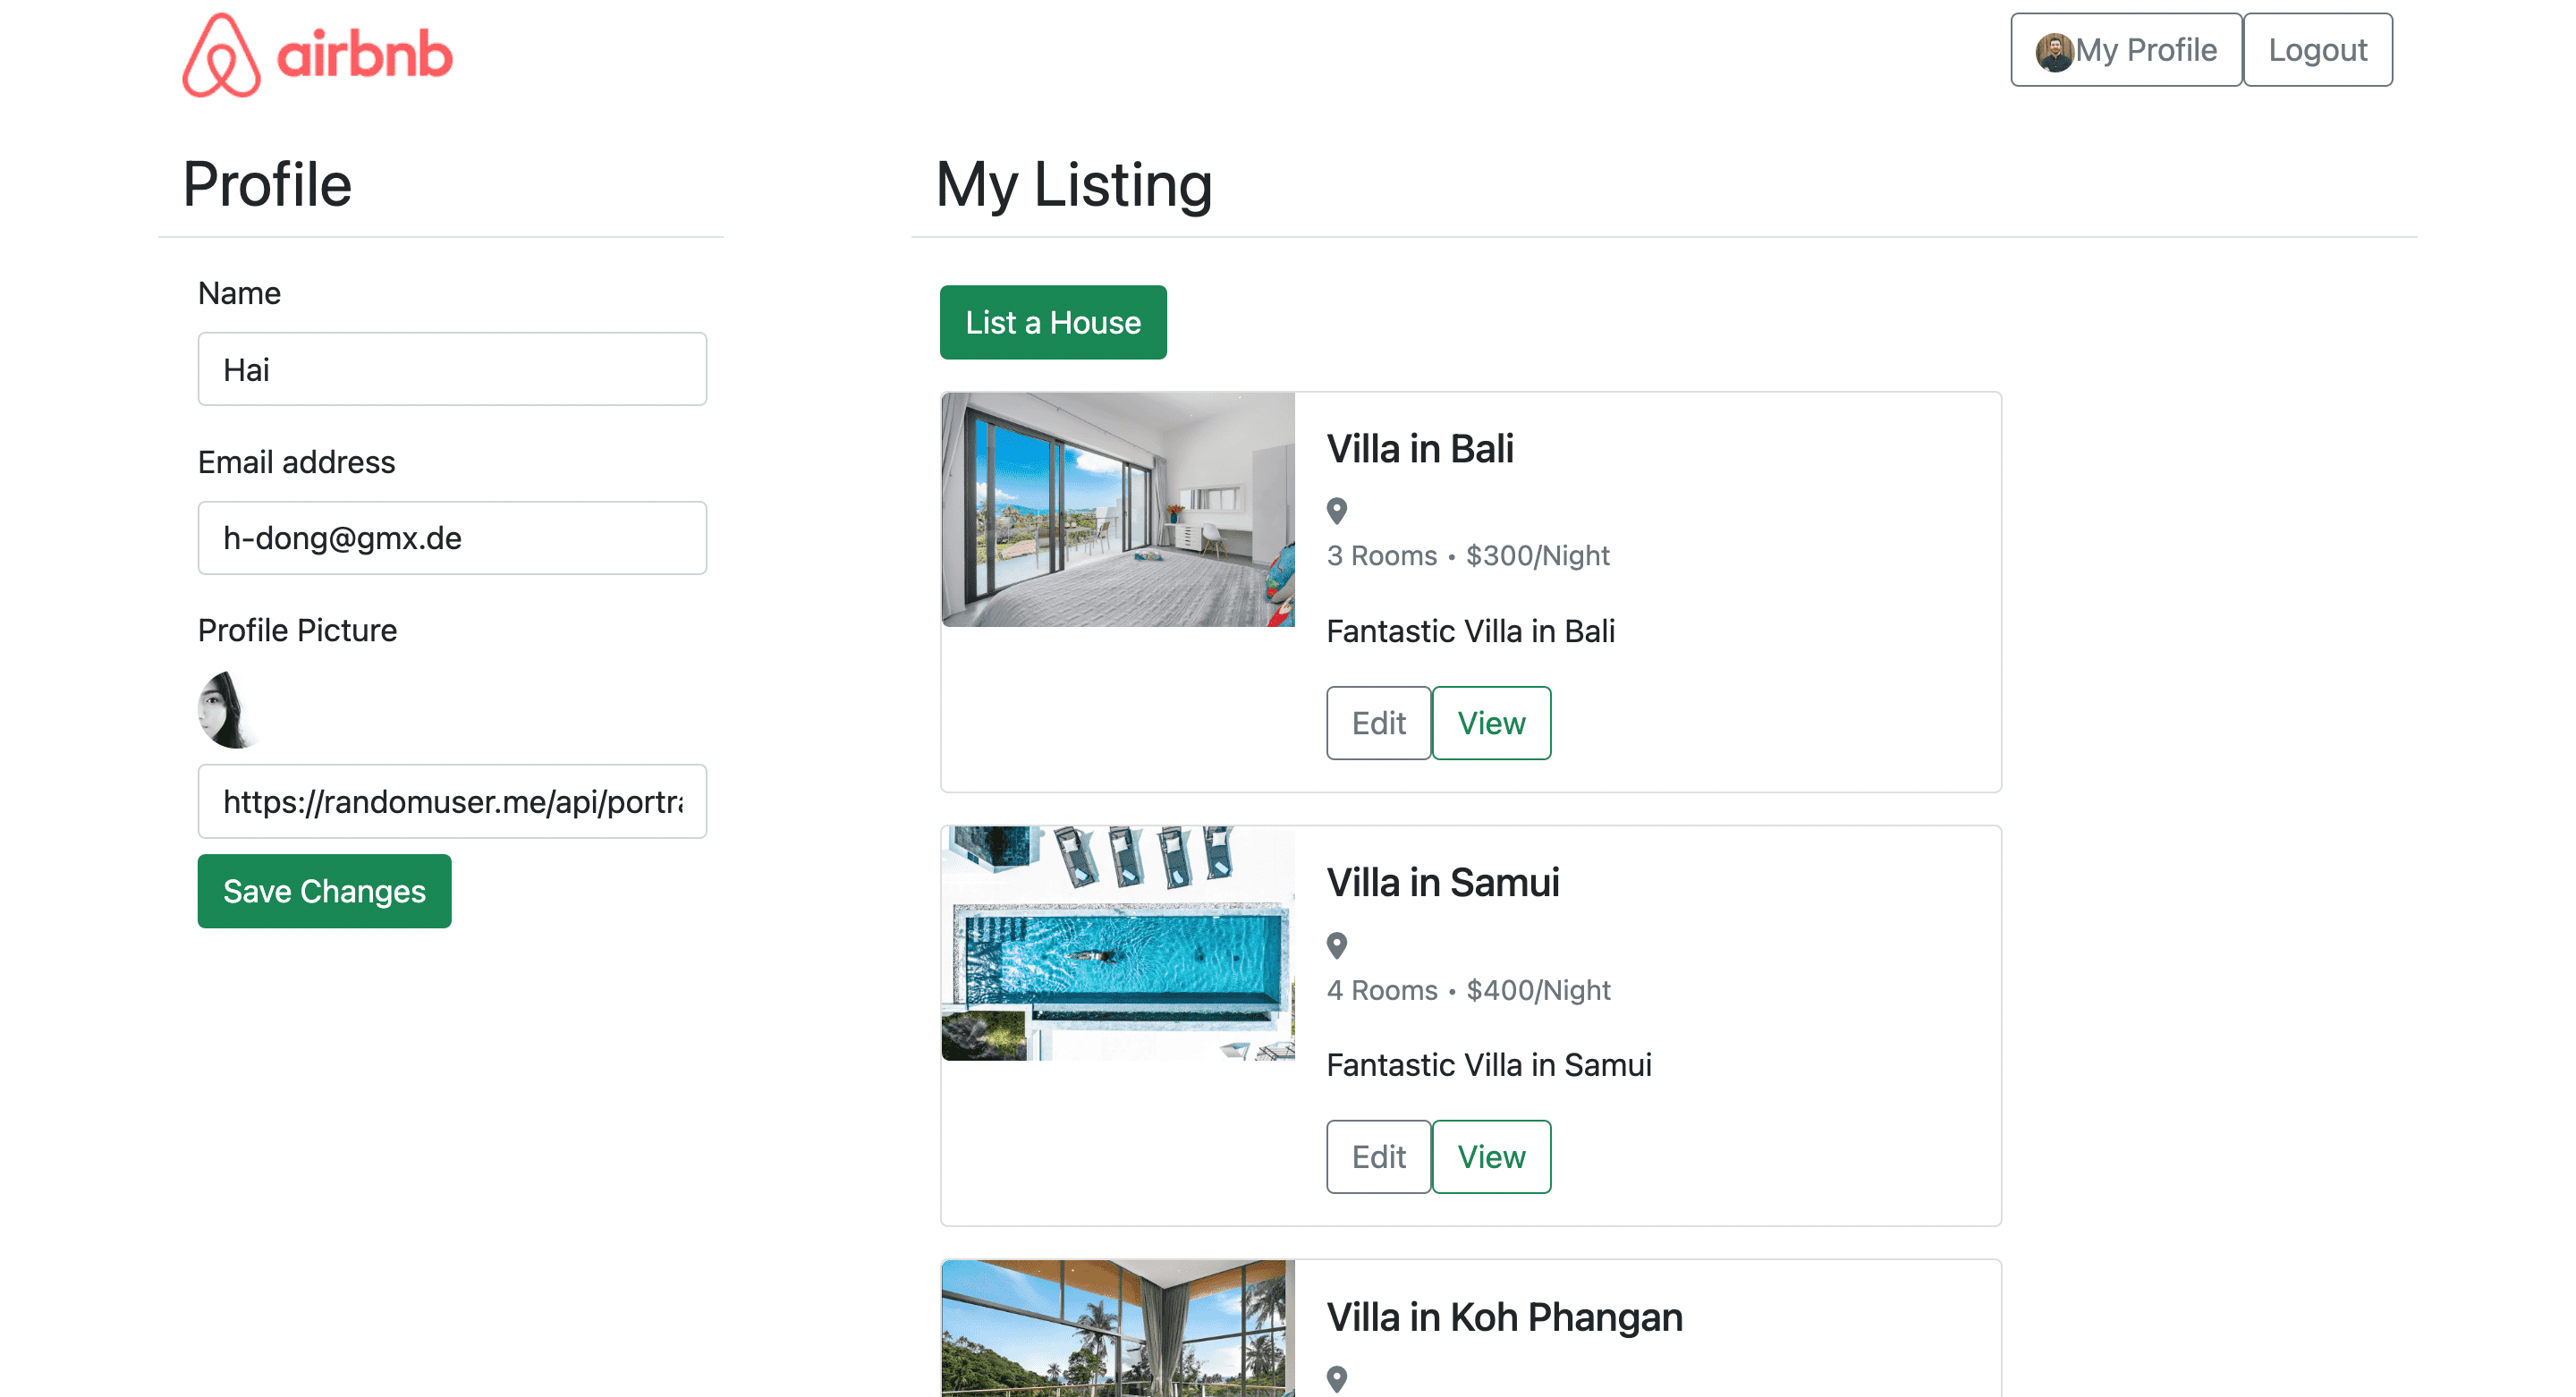Save profile with Save Changes button
Image resolution: width=2576 pixels, height=1397 pixels.
[324, 891]
